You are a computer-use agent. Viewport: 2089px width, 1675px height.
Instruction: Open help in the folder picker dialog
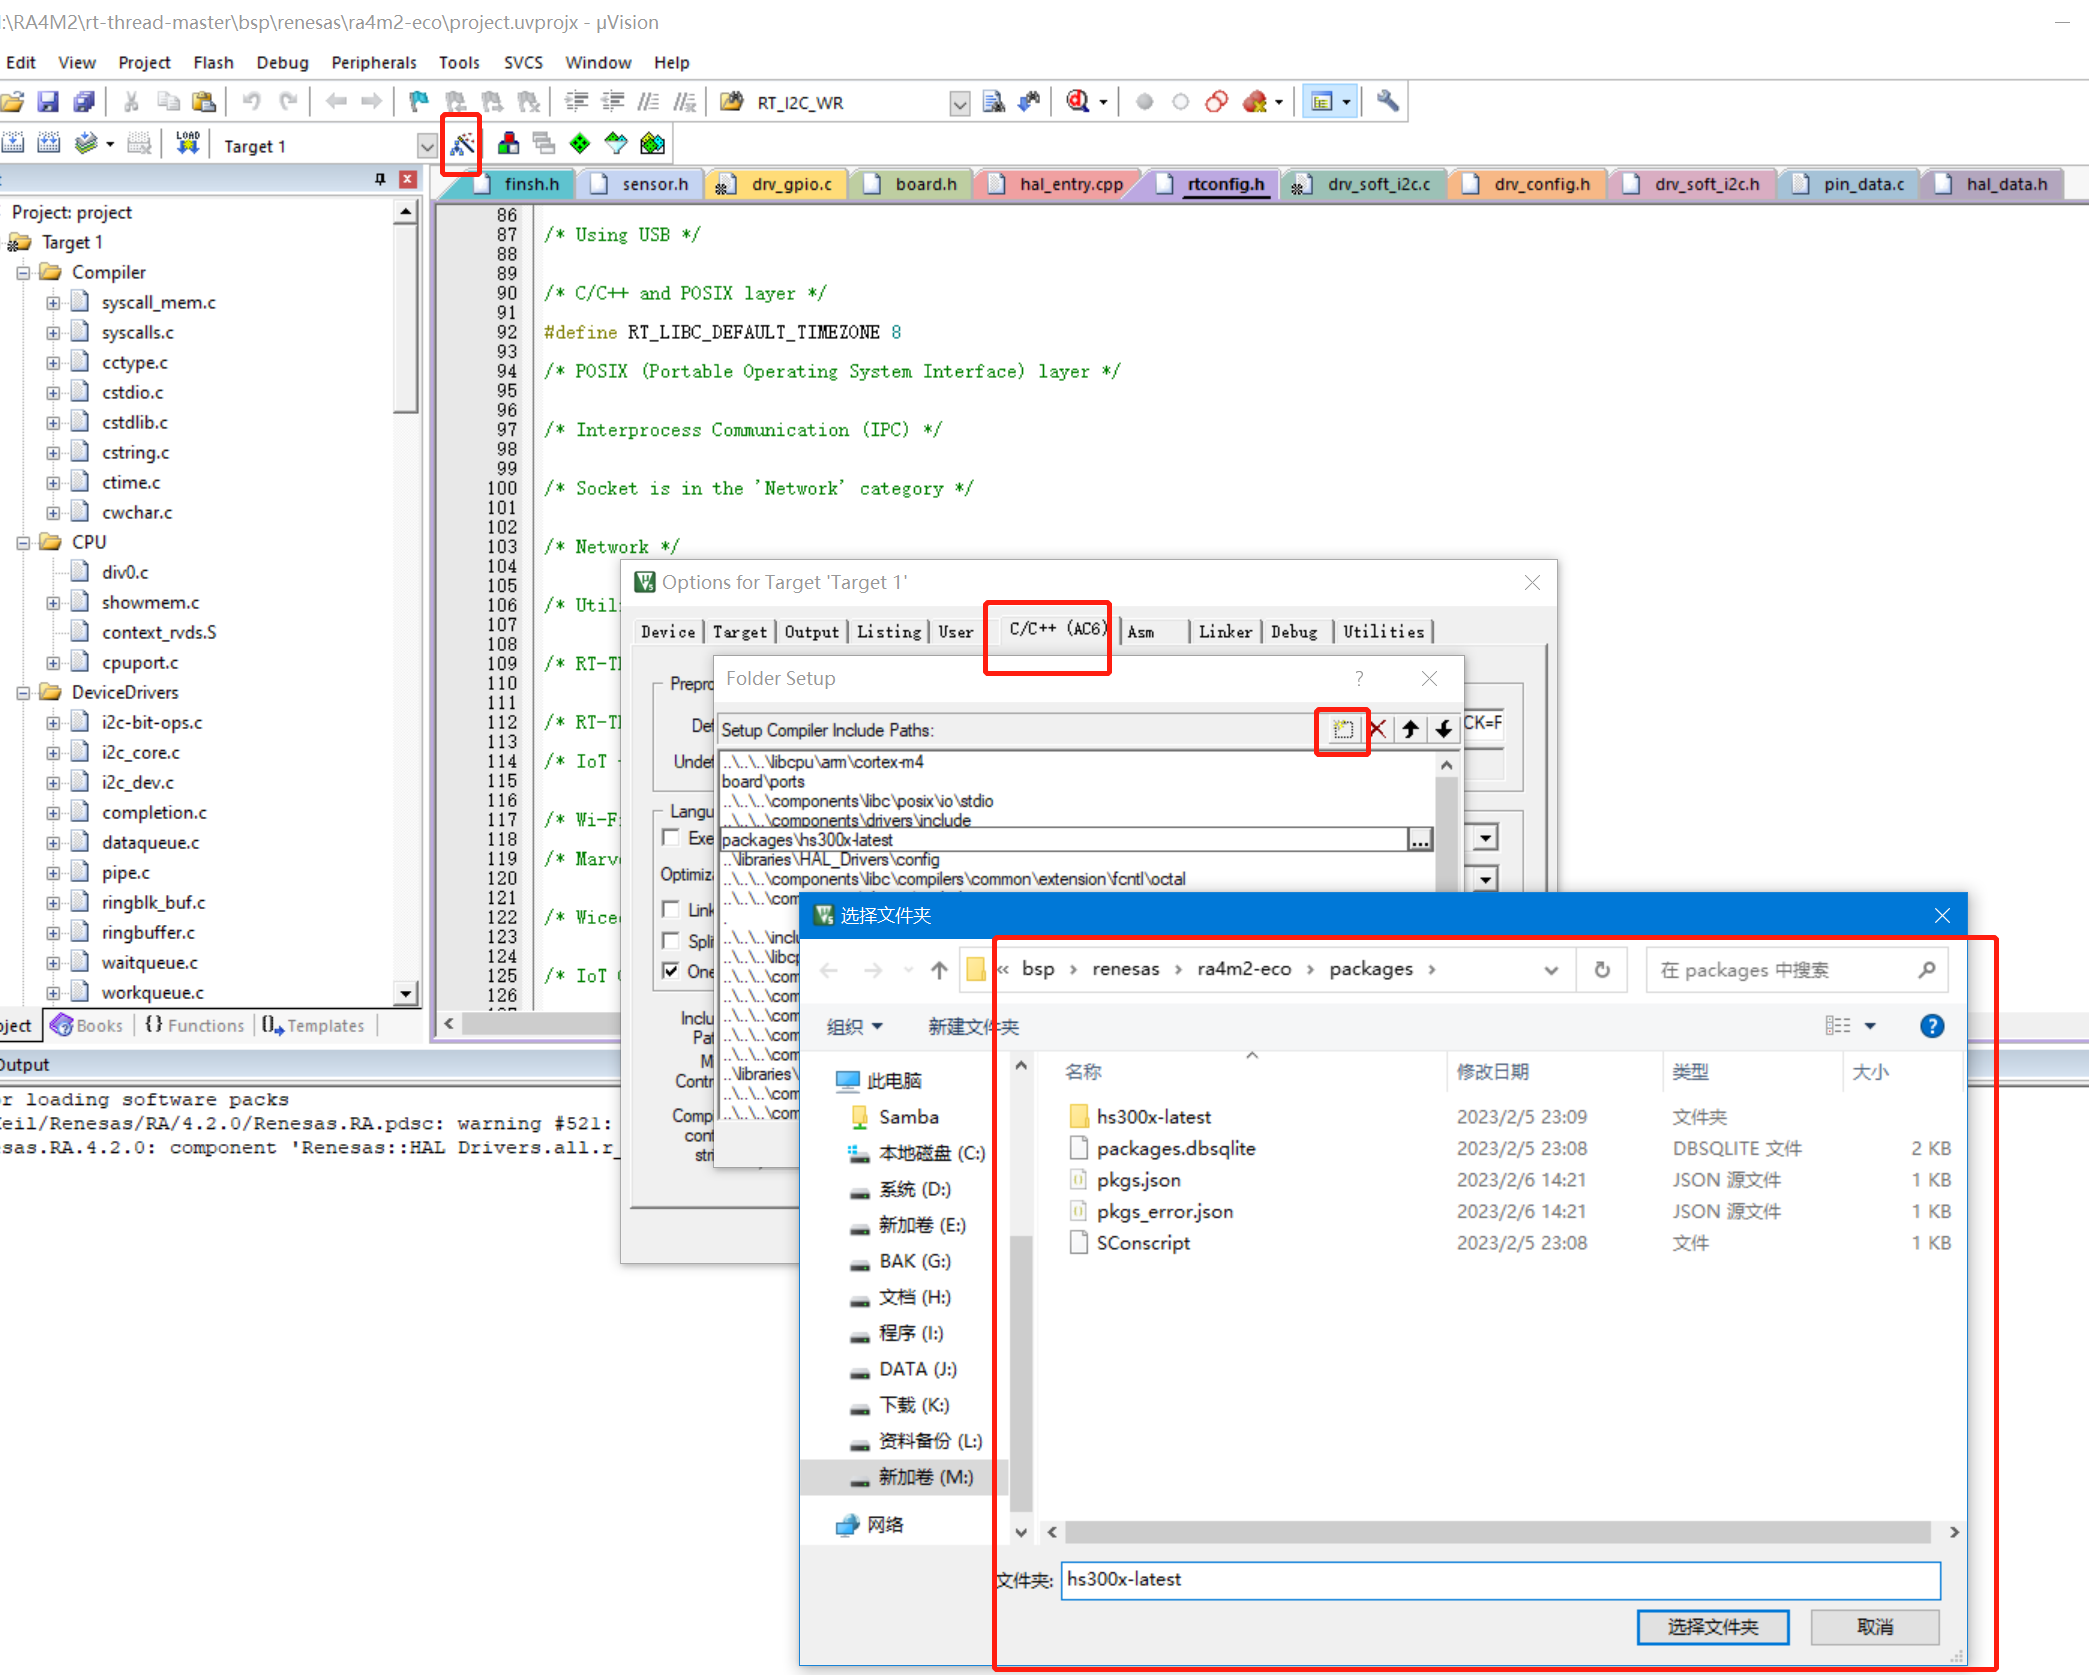[x=1932, y=1026]
